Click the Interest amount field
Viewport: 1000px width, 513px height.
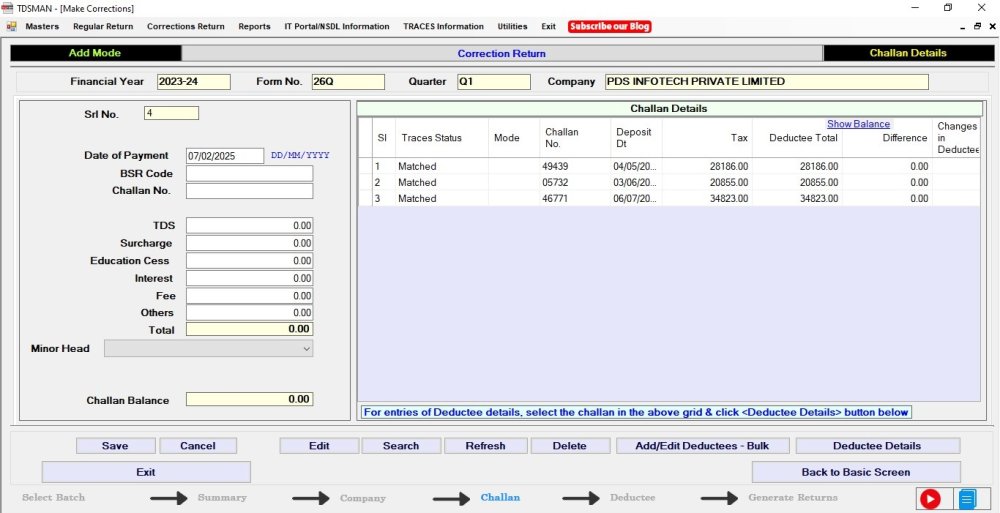click(x=249, y=278)
